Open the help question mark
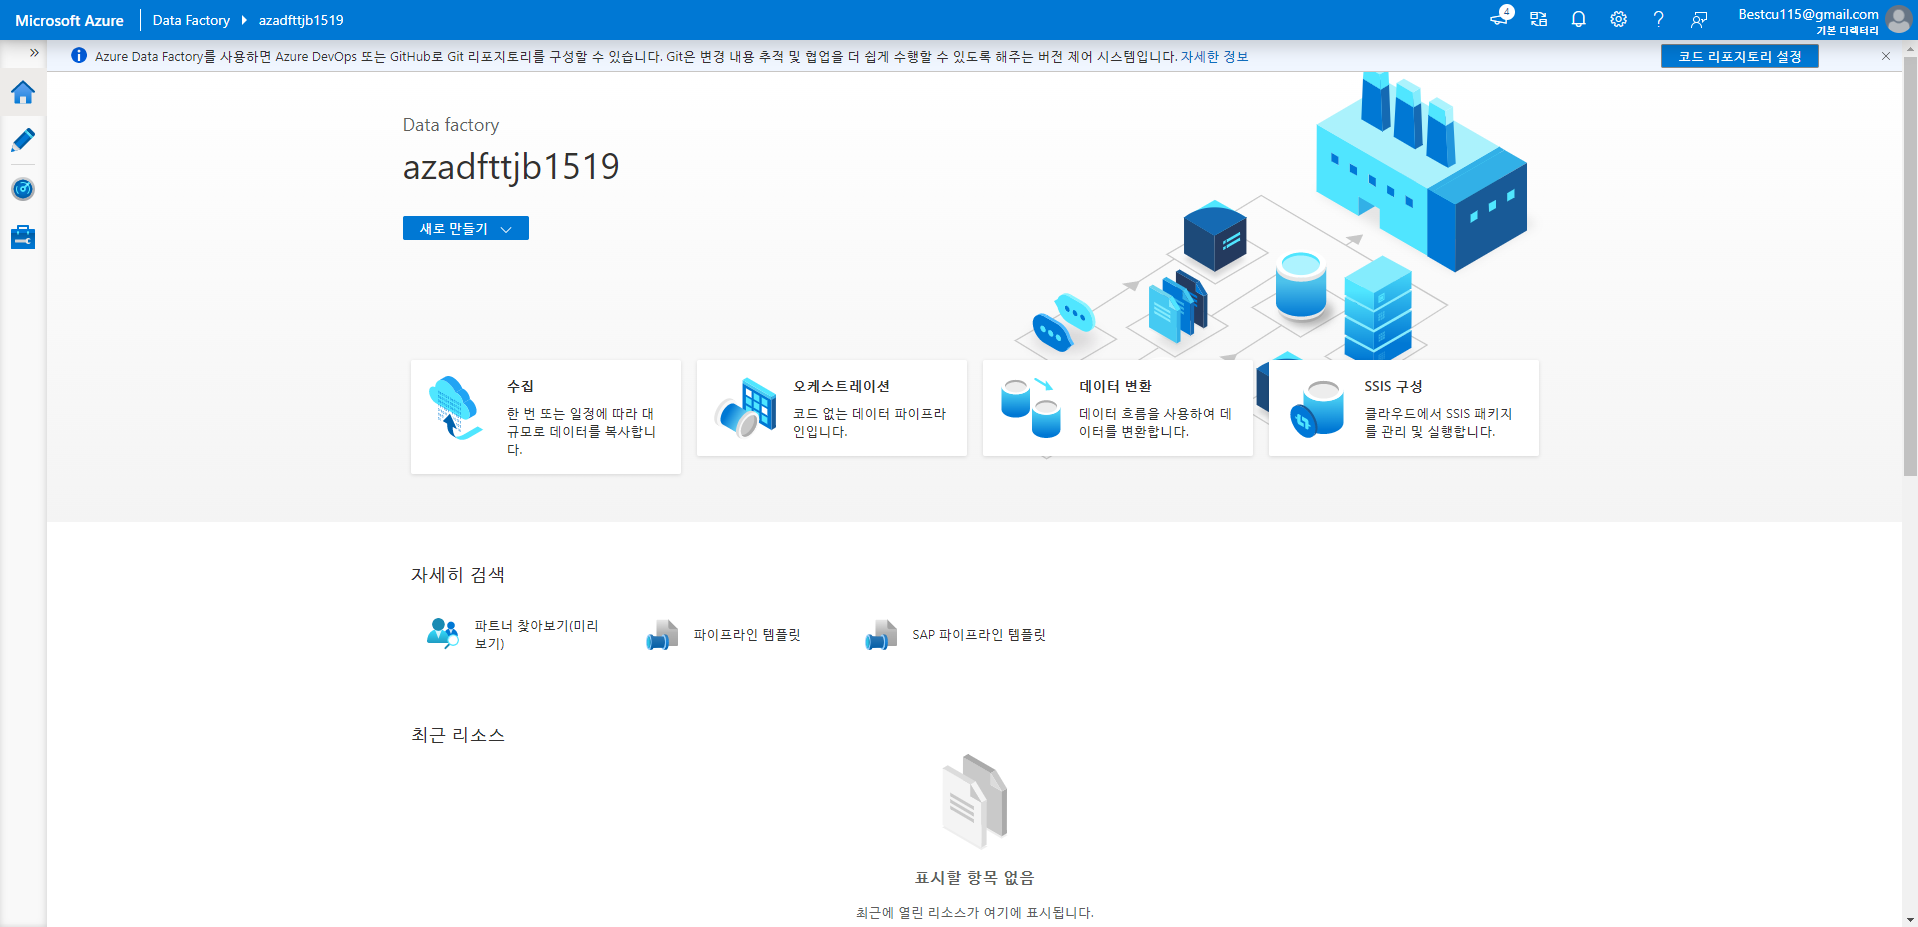This screenshot has width=1918, height=927. pyautogui.click(x=1659, y=19)
